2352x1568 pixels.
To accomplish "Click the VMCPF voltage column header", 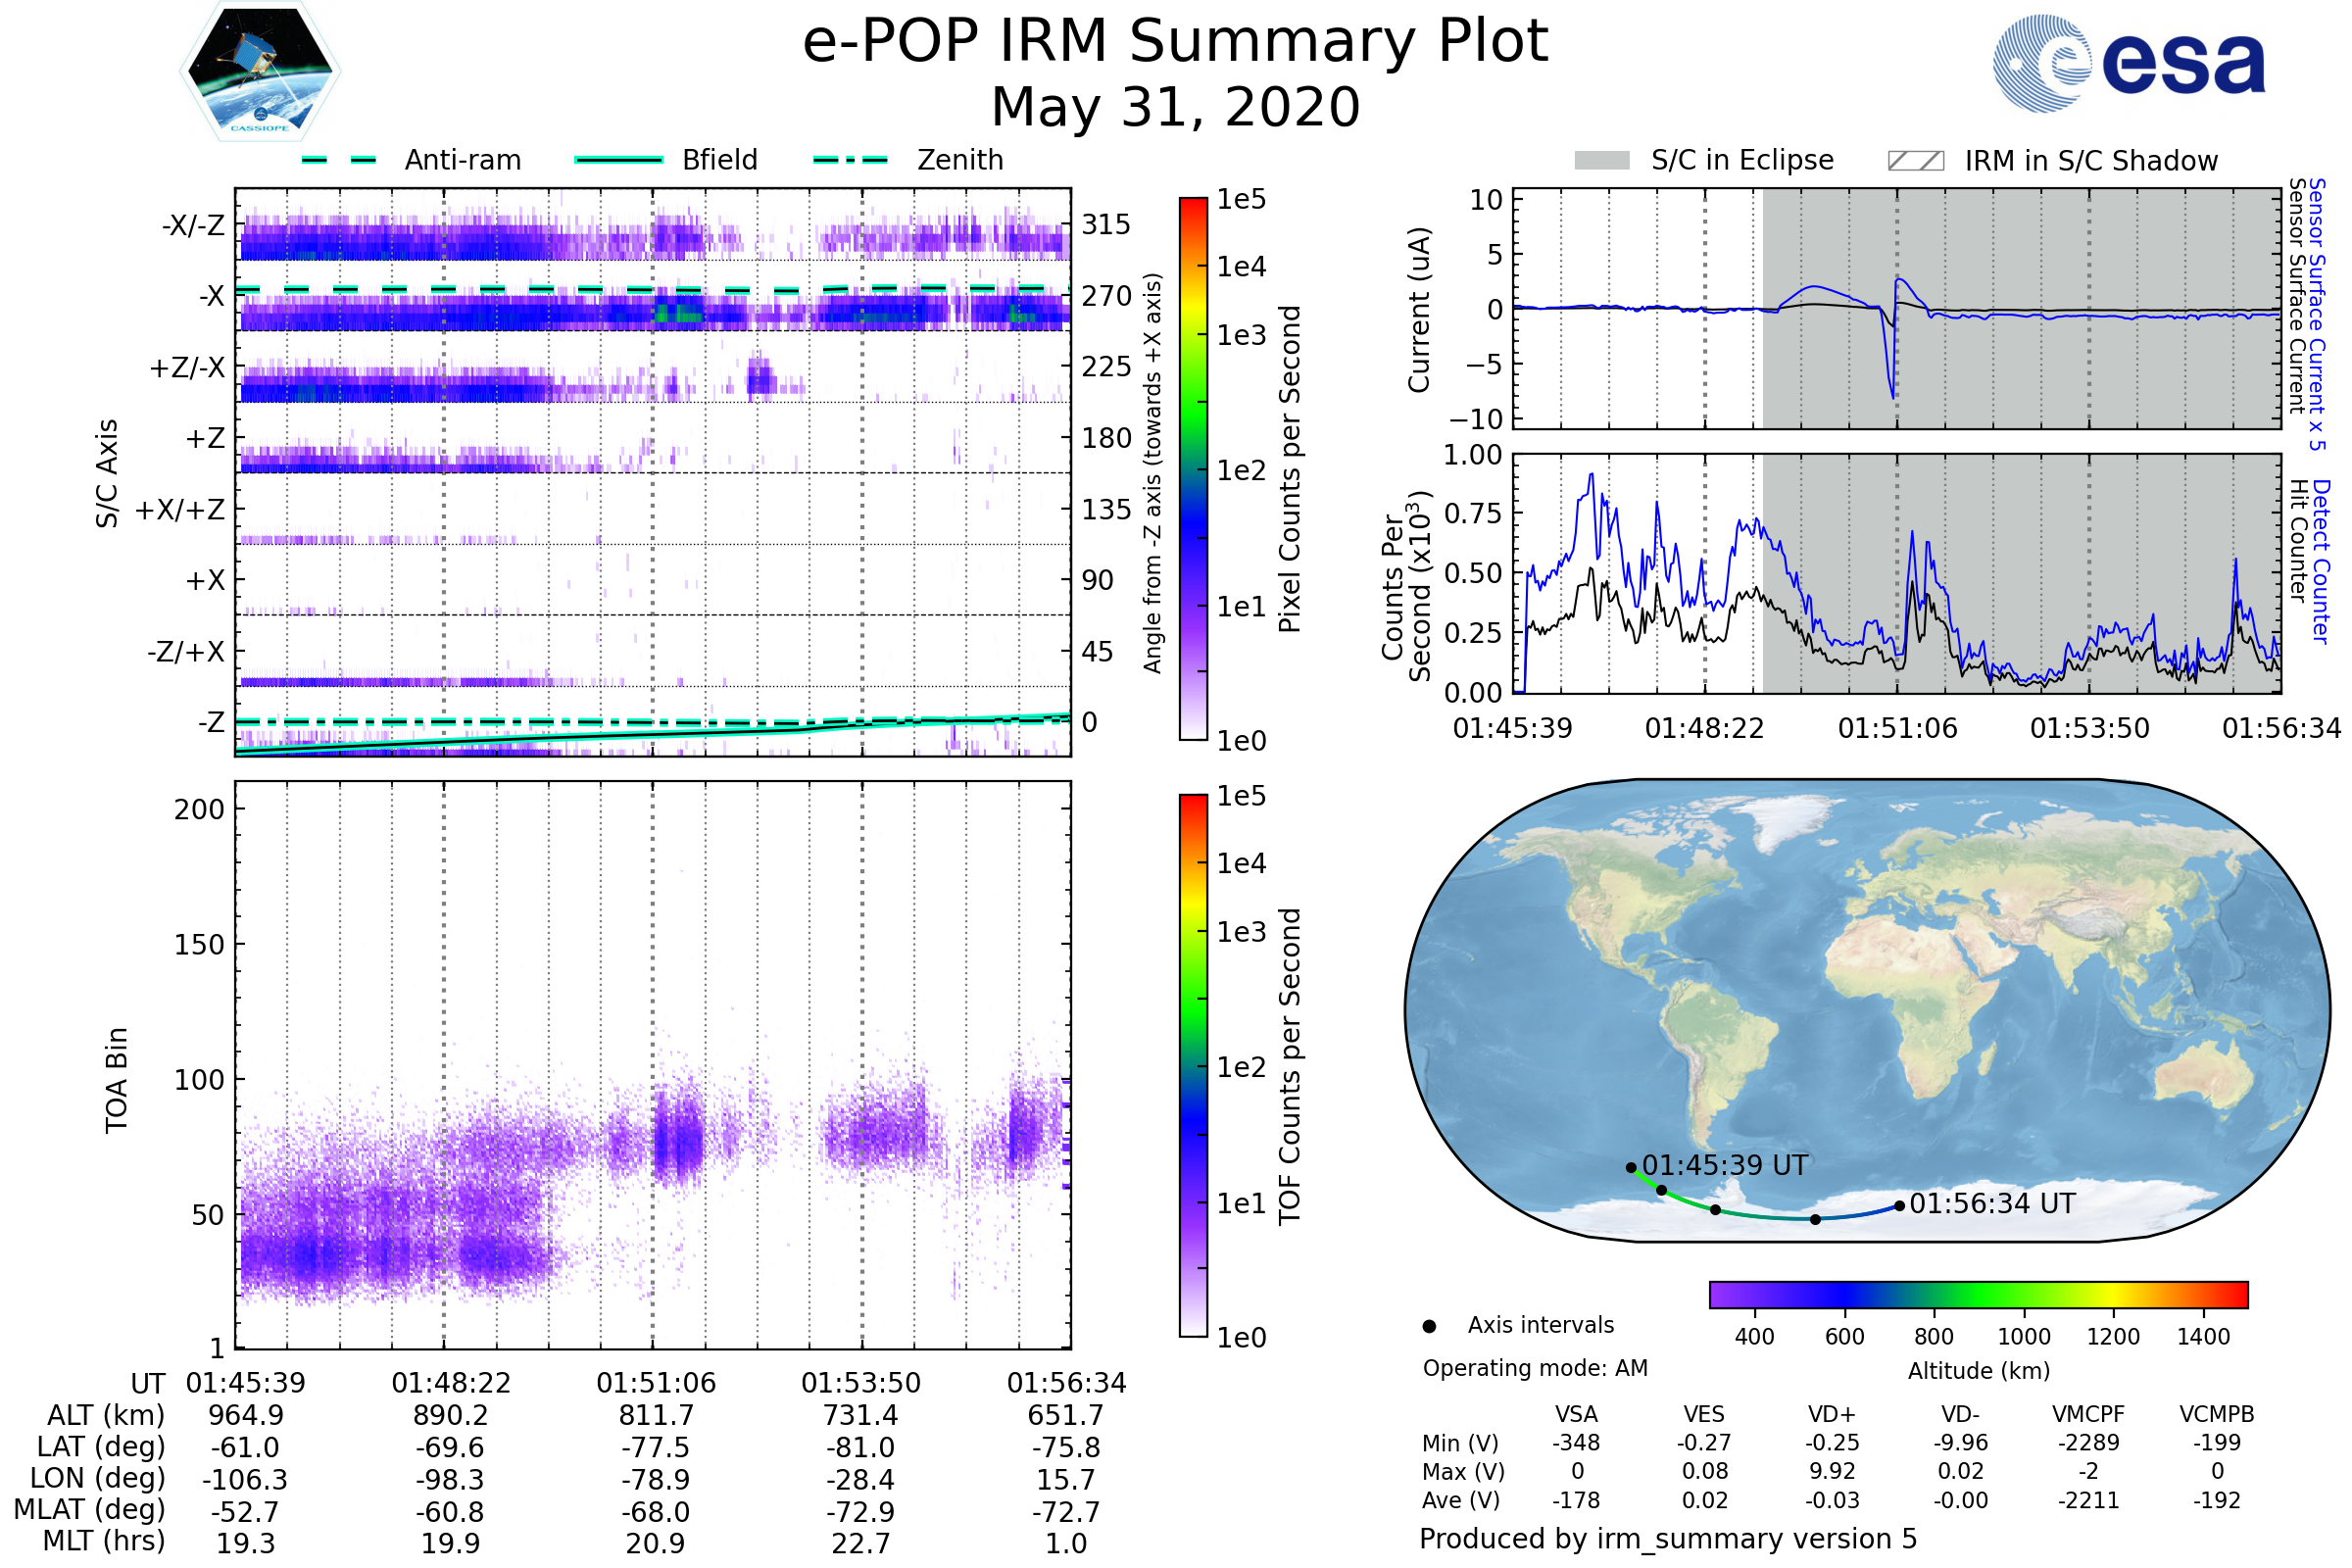I will coord(2087,1414).
